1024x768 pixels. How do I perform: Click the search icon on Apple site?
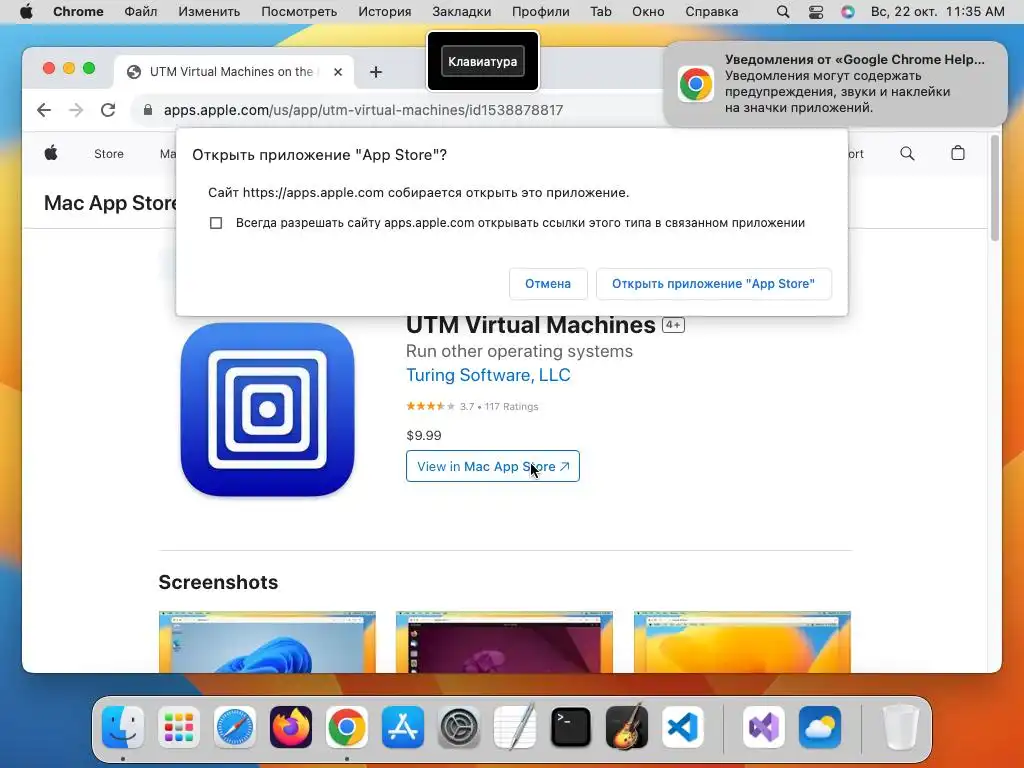point(907,153)
